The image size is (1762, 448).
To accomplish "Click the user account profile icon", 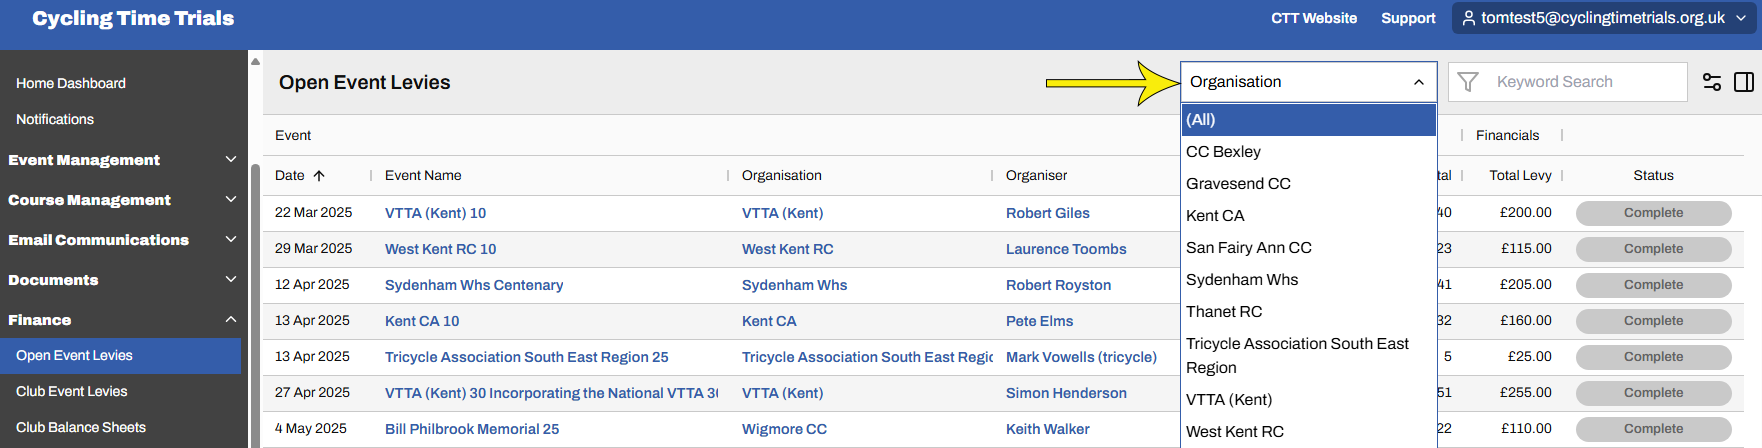I will coord(1469,18).
